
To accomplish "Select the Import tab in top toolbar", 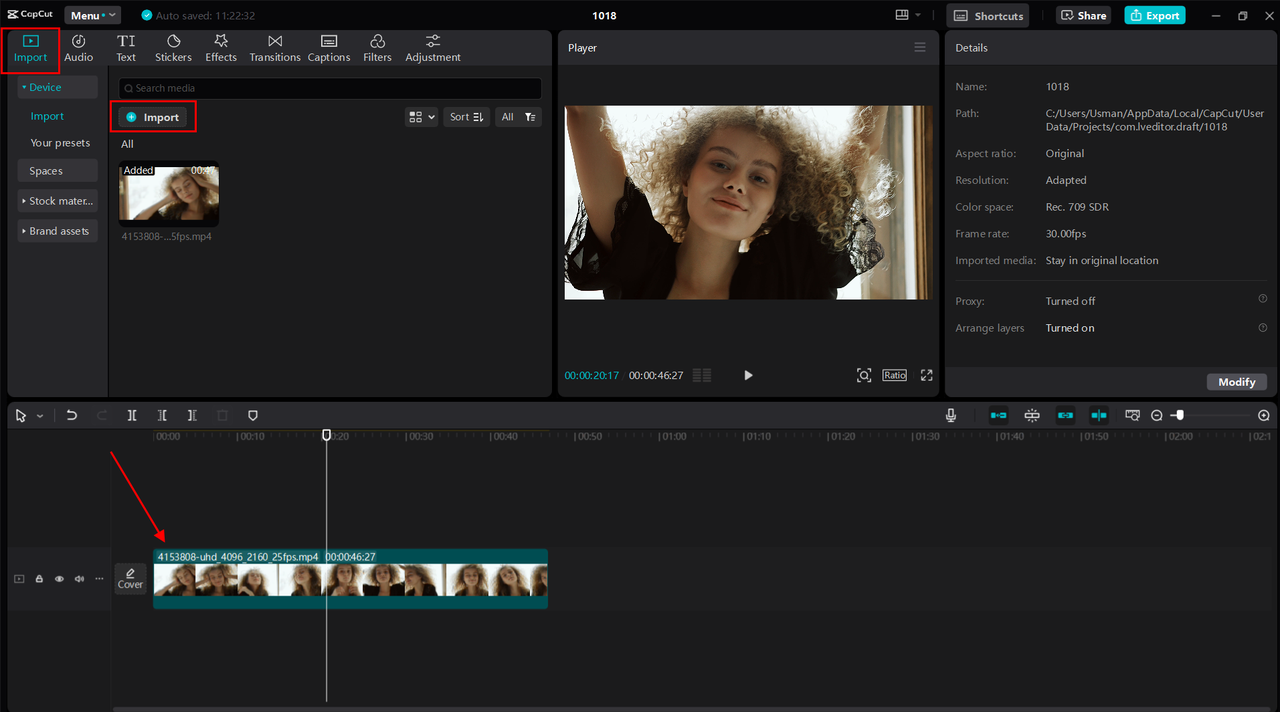I will tap(30, 48).
